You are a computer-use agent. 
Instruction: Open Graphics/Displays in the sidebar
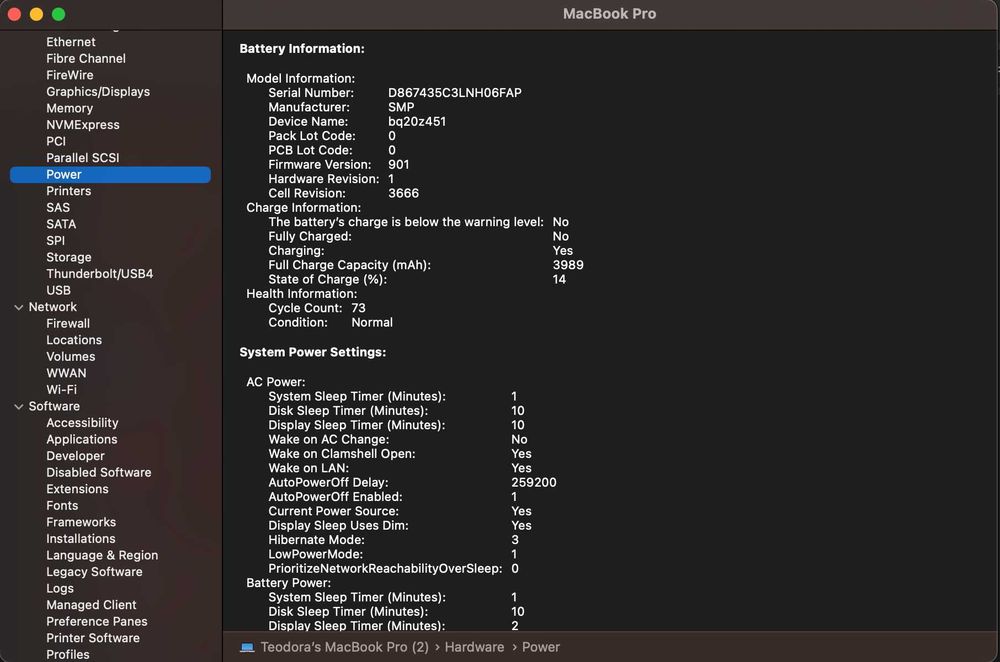click(98, 92)
